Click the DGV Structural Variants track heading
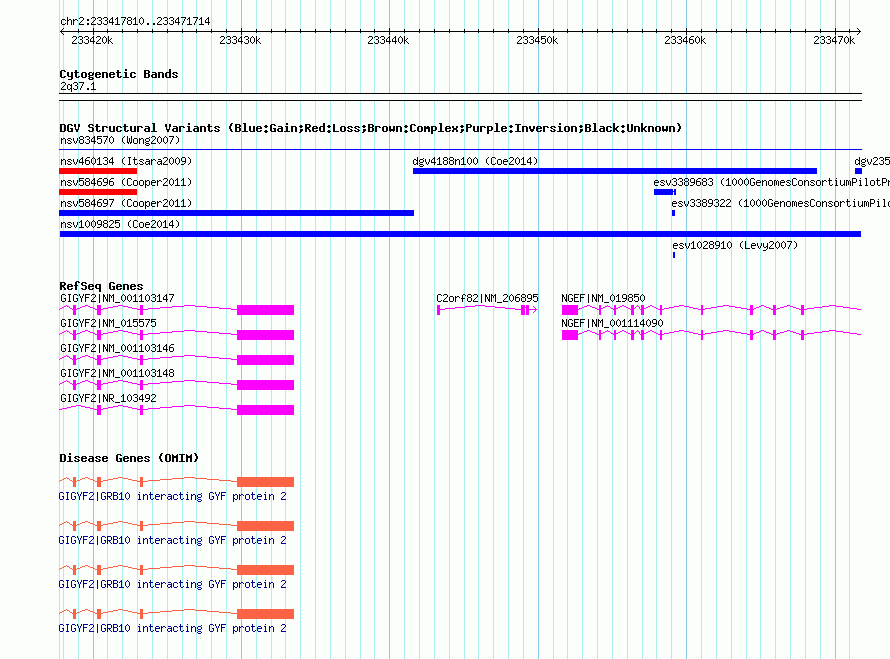The width and height of the screenshot is (890, 659). point(370,128)
